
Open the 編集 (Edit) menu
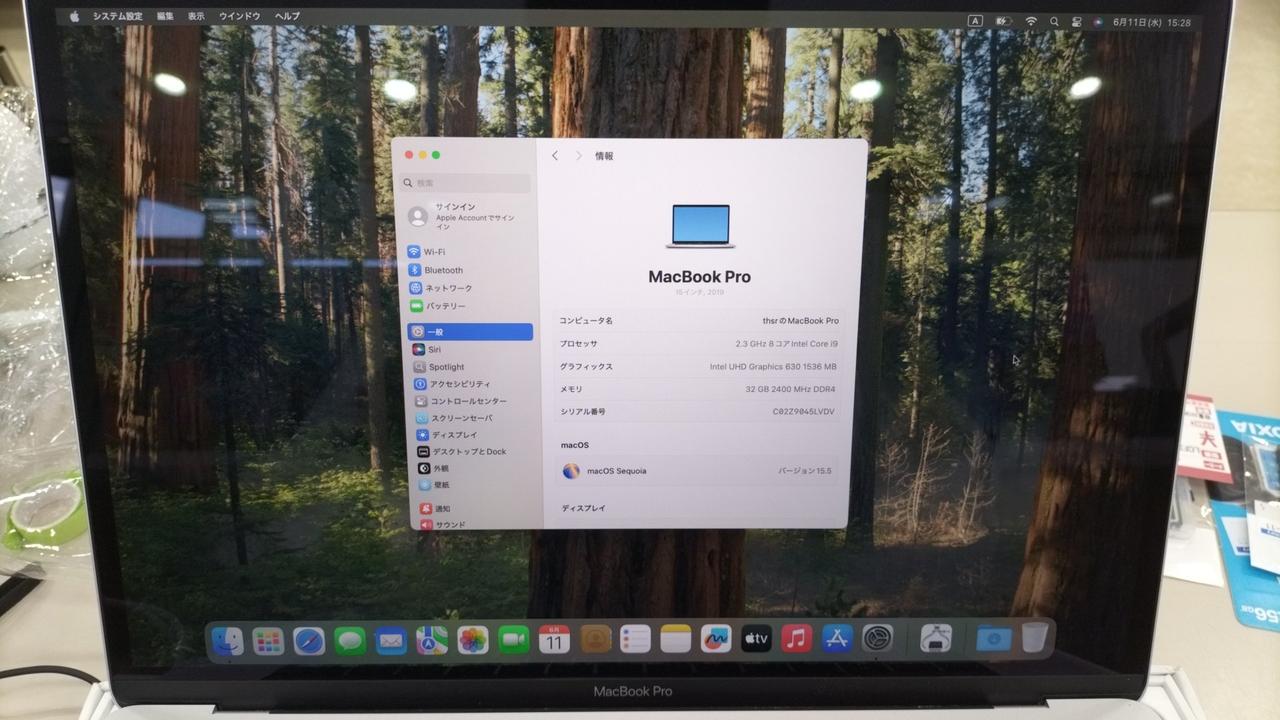click(165, 17)
